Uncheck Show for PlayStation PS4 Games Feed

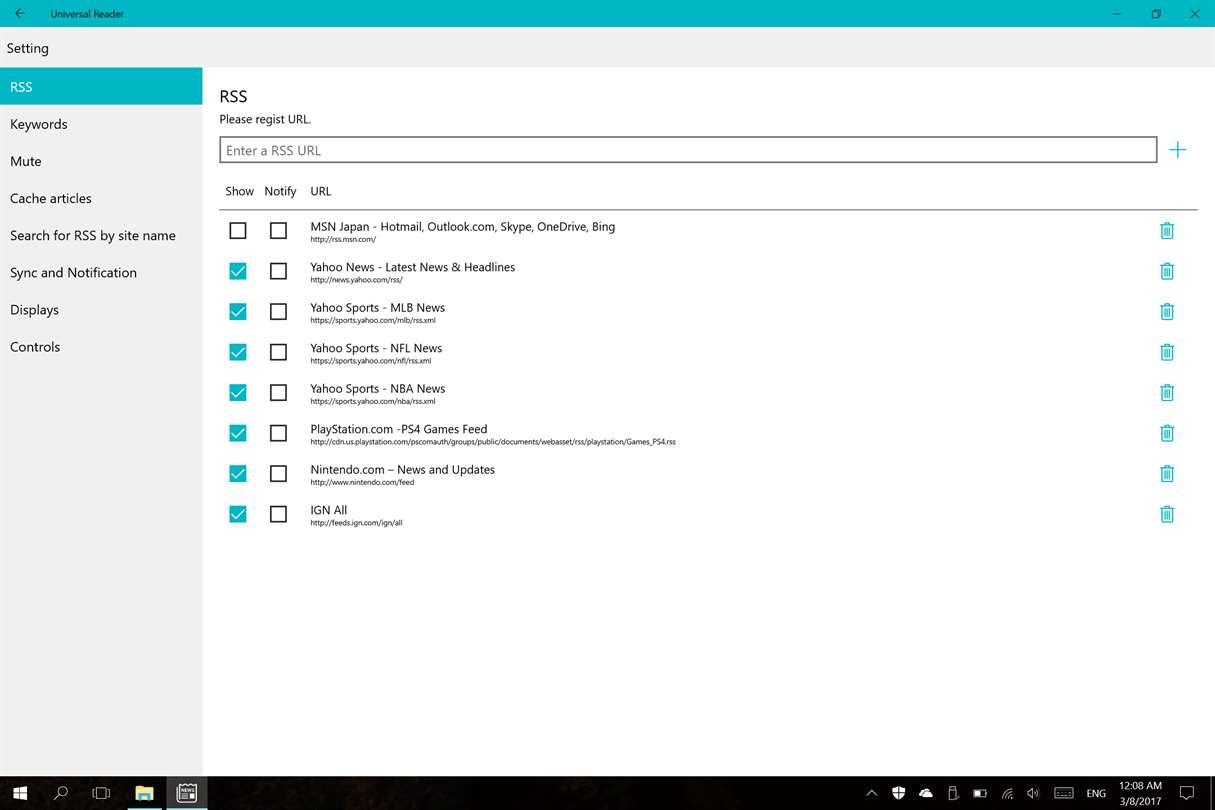238,433
